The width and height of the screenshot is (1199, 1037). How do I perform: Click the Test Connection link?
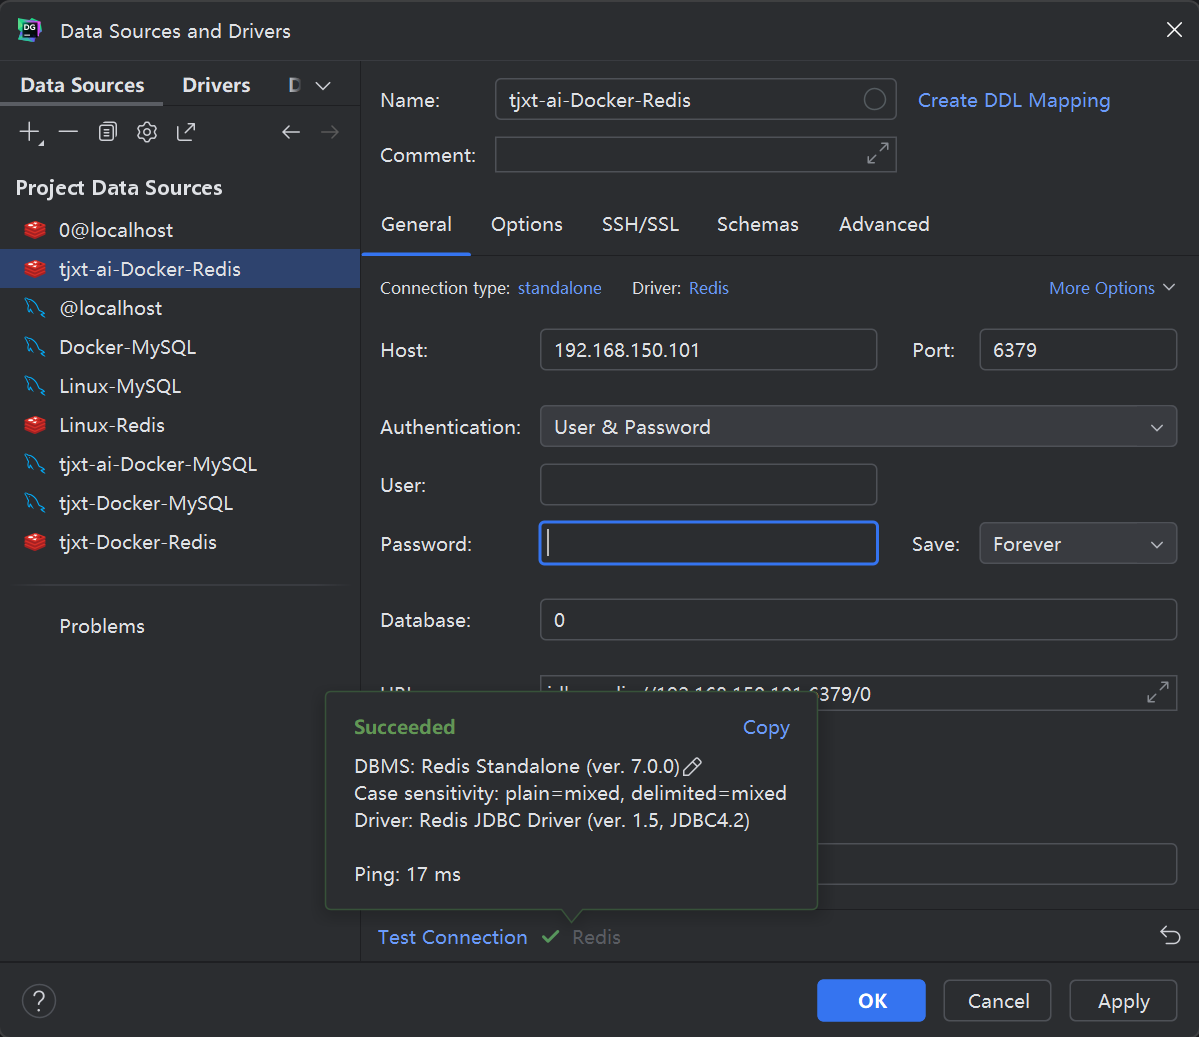tap(453, 937)
